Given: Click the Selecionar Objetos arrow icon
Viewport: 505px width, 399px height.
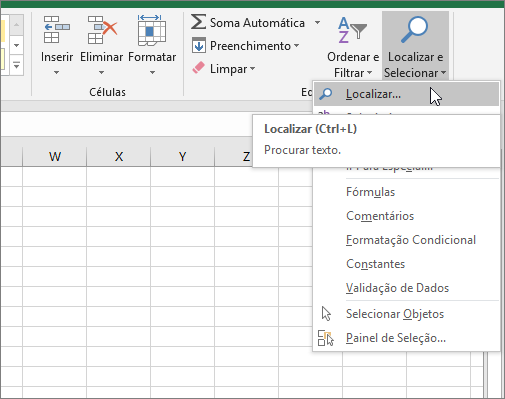Looking at the screenshot, I should click(x=326, y=314).
